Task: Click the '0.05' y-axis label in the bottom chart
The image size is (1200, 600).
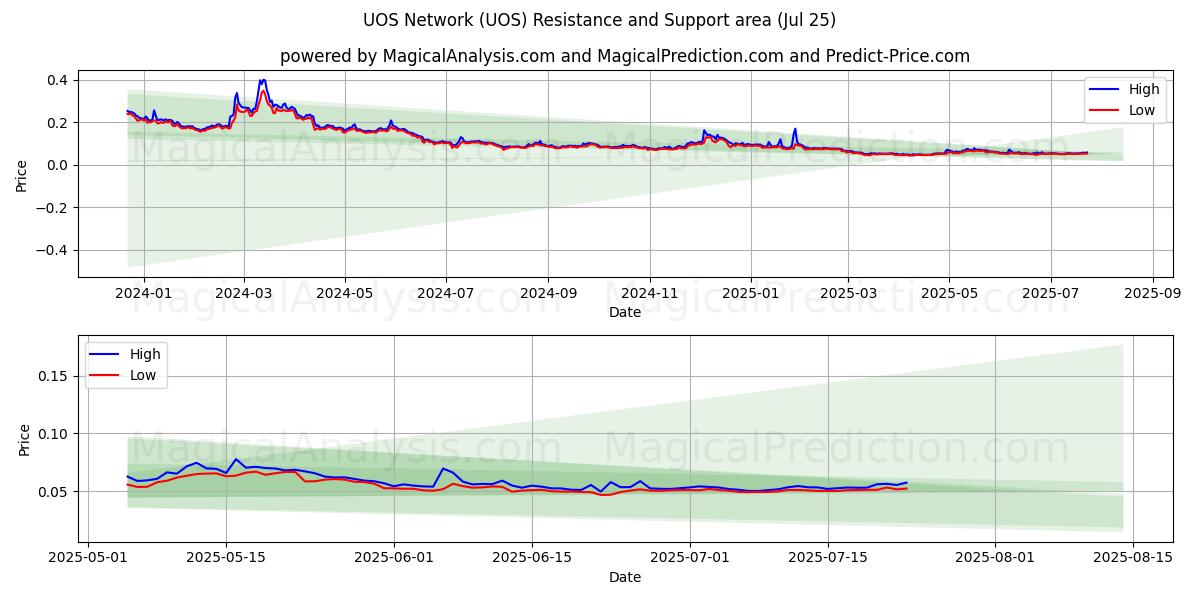Action: 54,492
